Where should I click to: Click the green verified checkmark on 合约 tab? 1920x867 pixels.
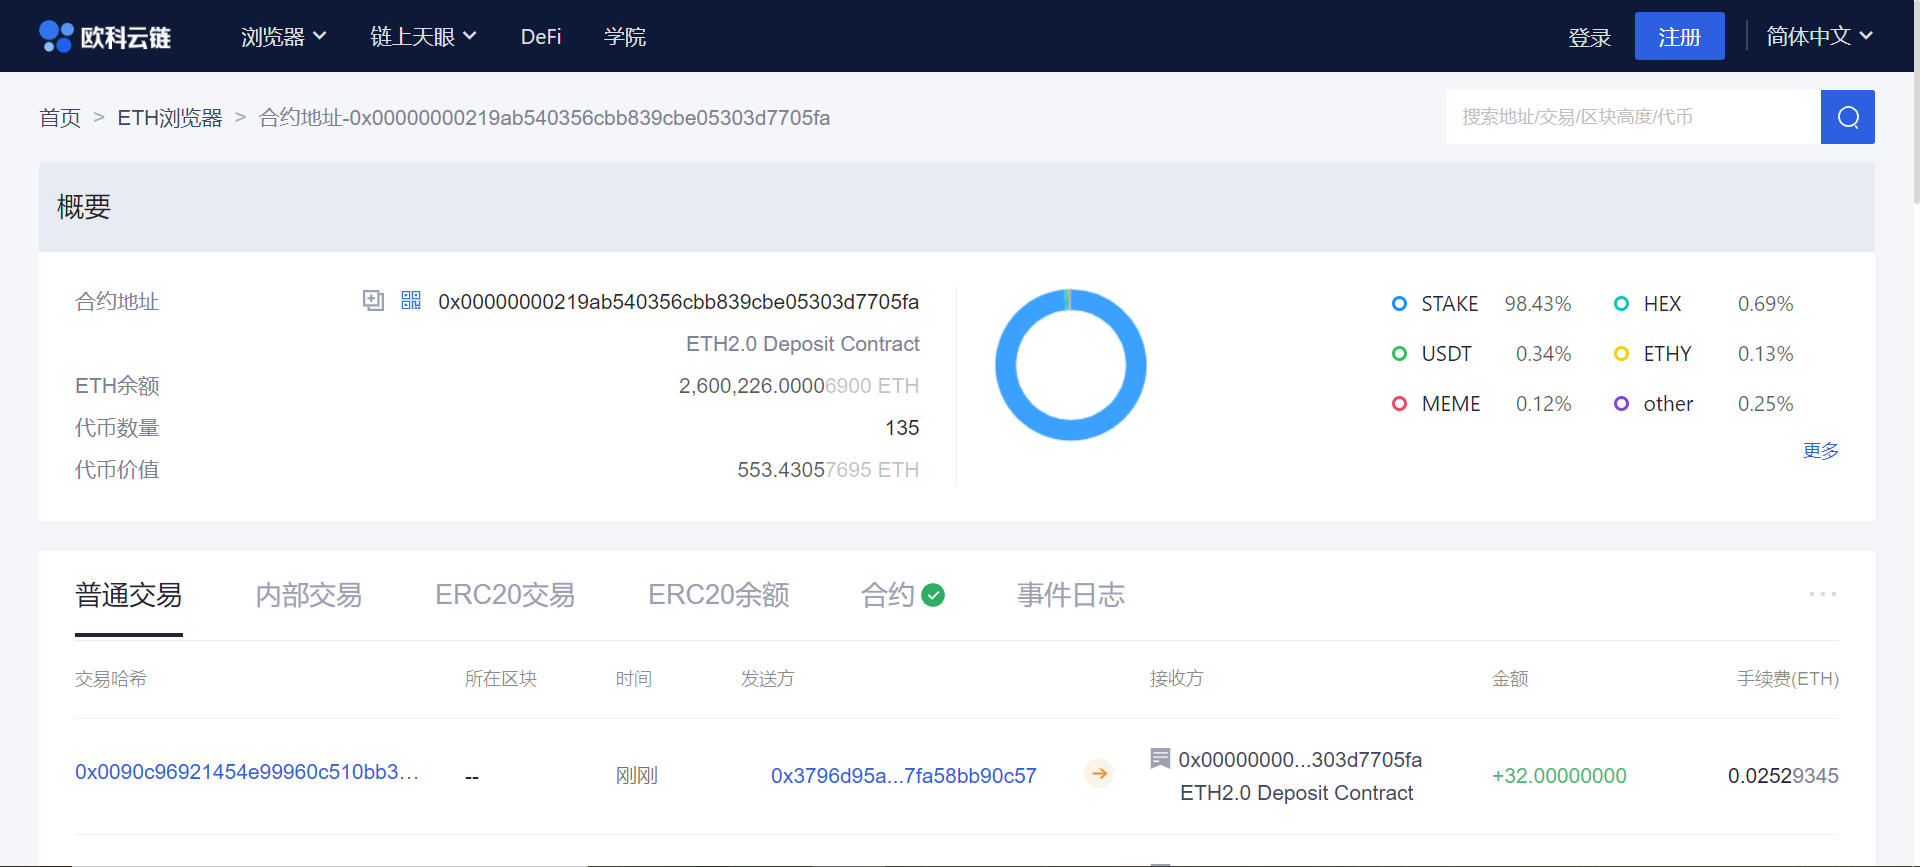tap(933, 595)
